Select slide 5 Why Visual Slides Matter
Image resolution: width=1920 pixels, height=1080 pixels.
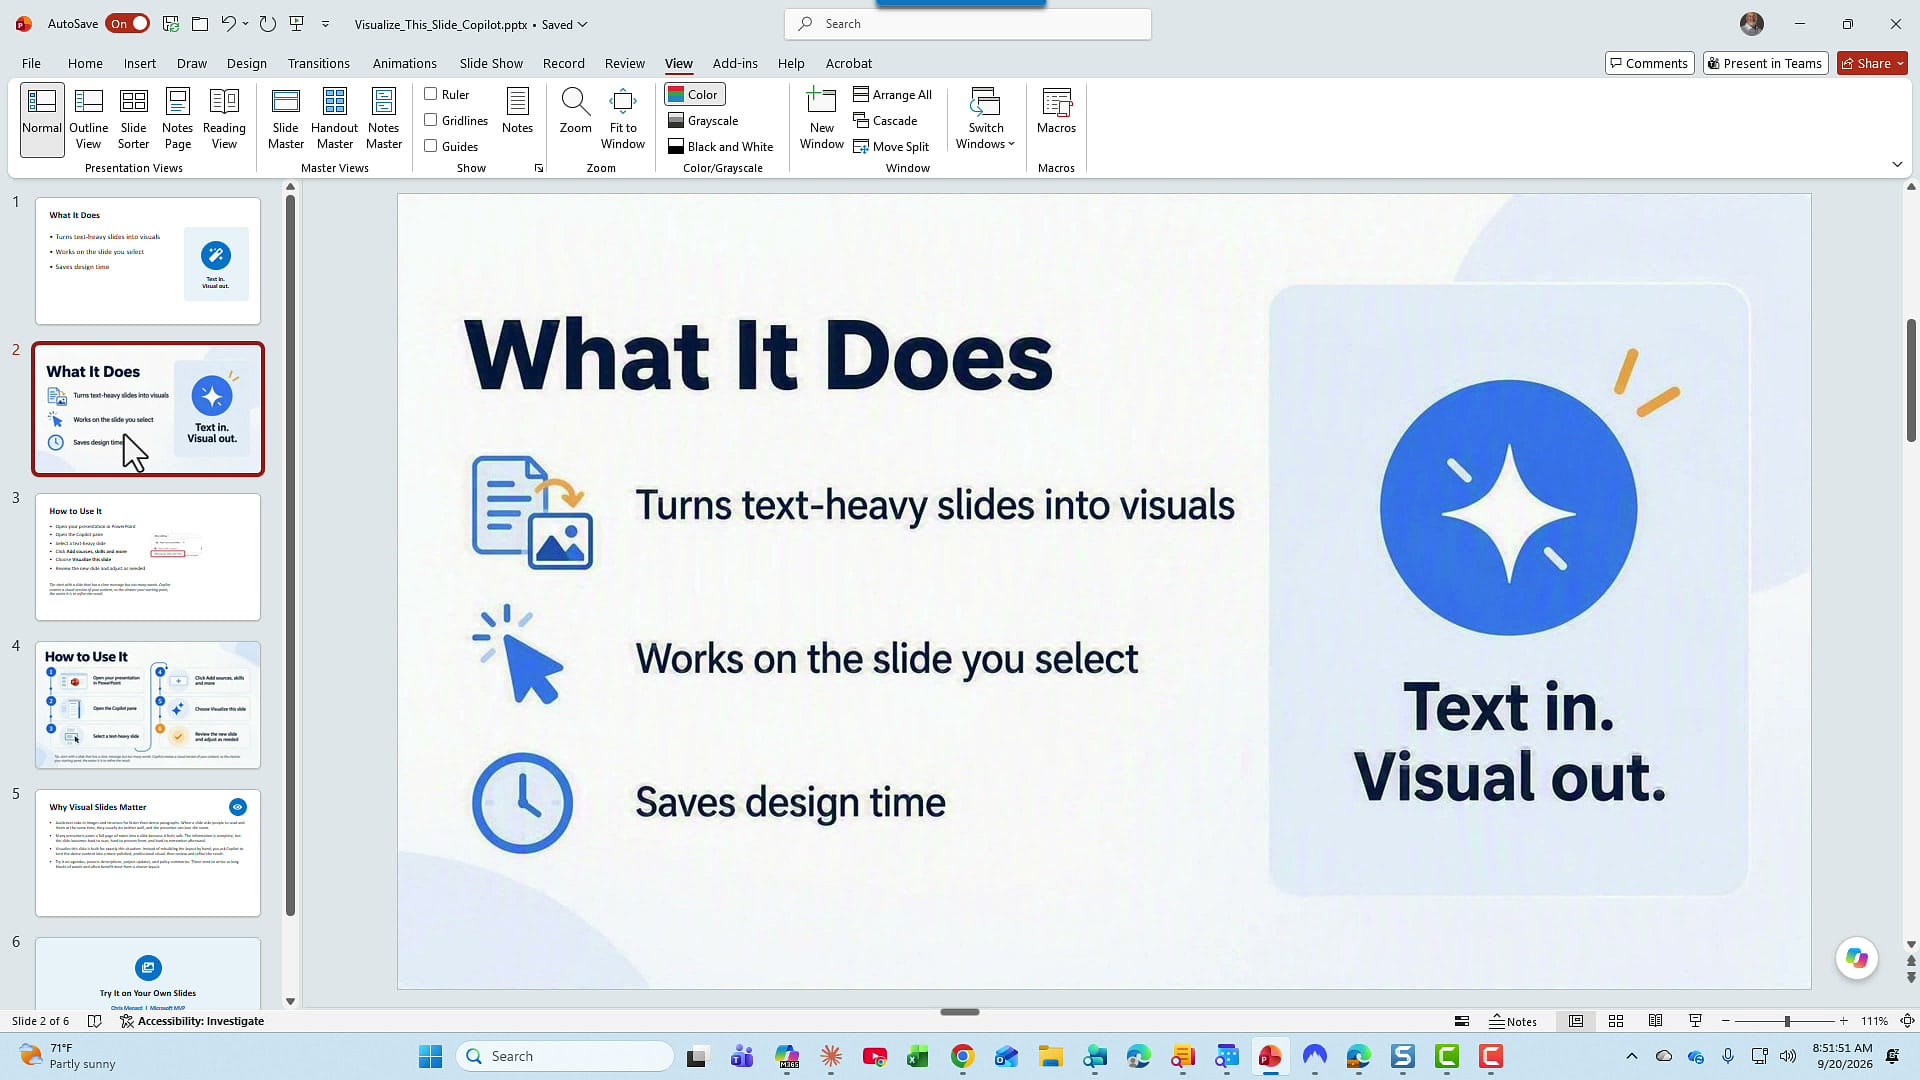(x=148, y=853)
